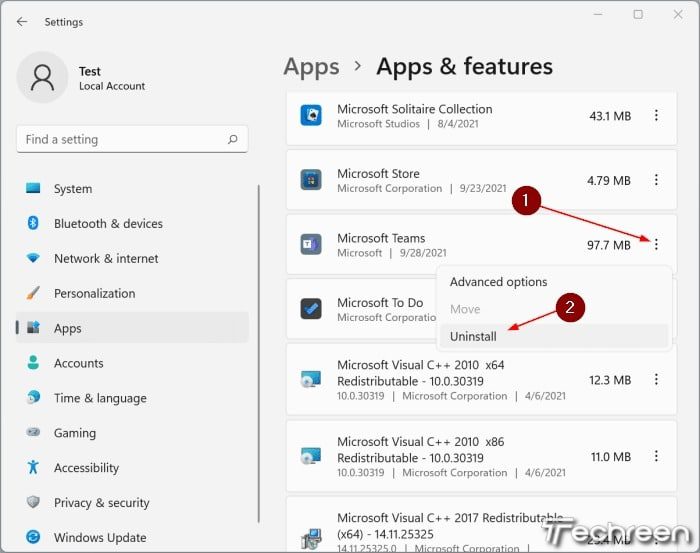Screen dimensions: 700x553
Task: Click the Microsoft Studios publisher text
Action: (x=379, y=124)
